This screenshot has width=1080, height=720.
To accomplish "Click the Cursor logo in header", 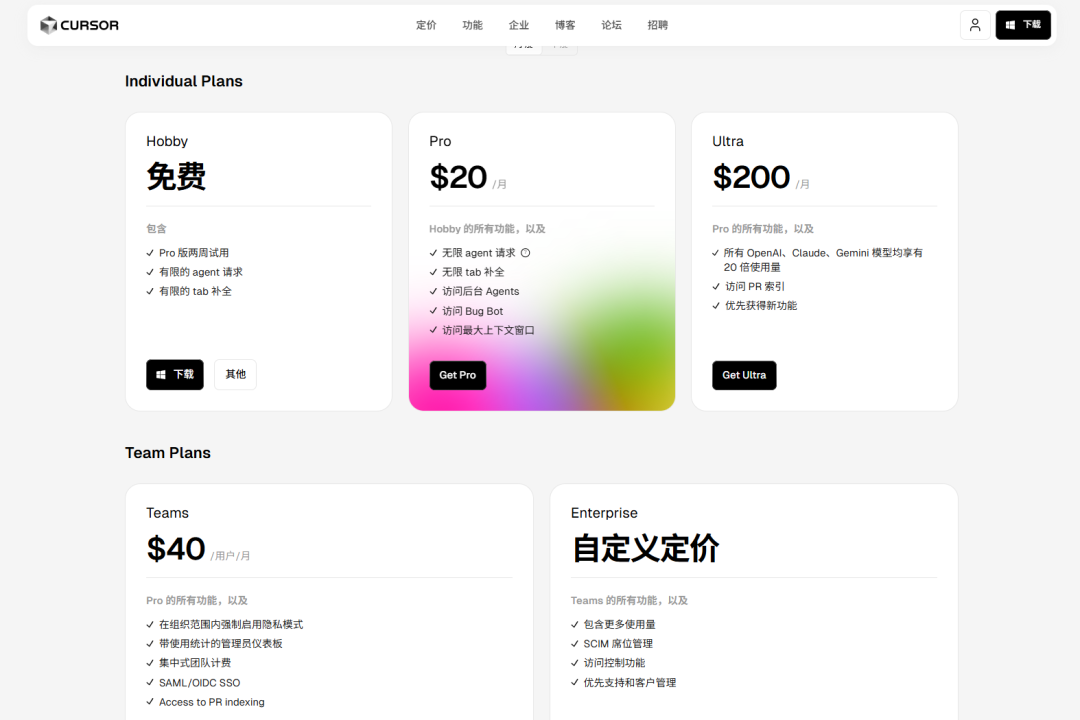I will pyautogui.click(x=79, y=25).
